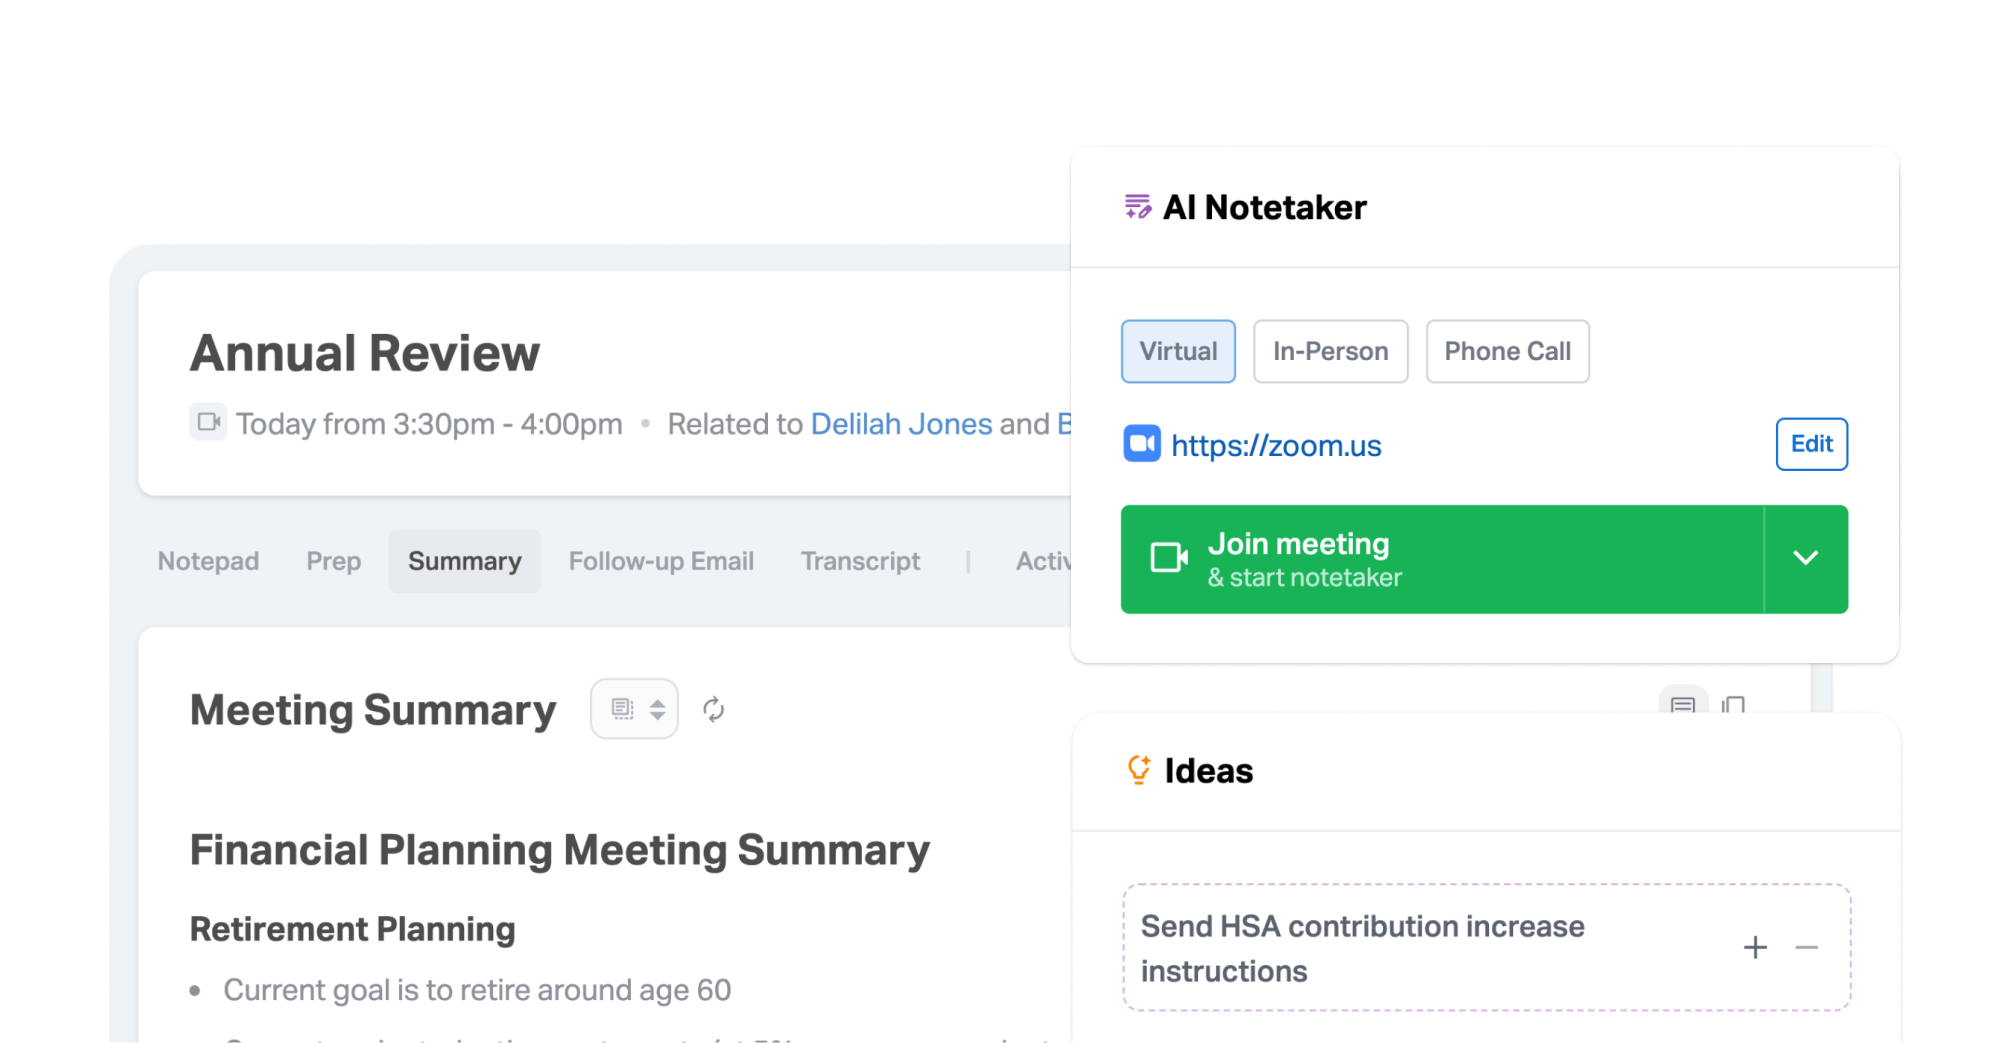
Task: Expand the Join meeting options chevron
Action: click(1805, 558)
